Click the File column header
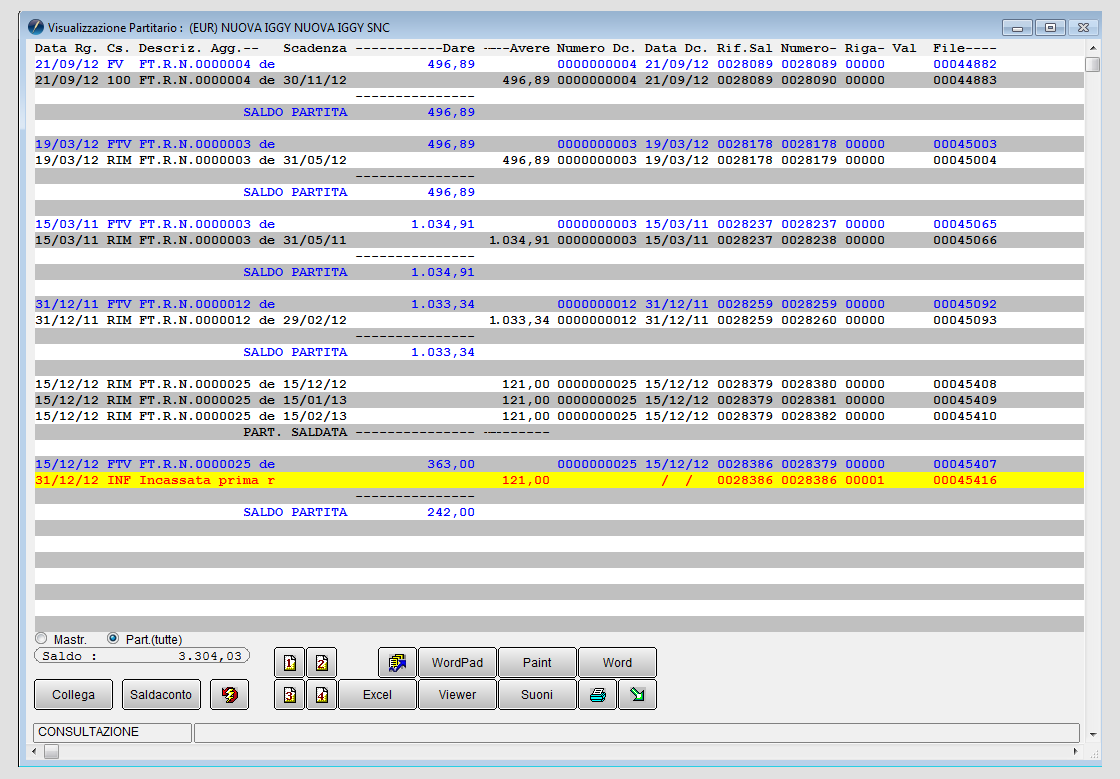This screenshot has width=1120, height=779. (964, 48)
